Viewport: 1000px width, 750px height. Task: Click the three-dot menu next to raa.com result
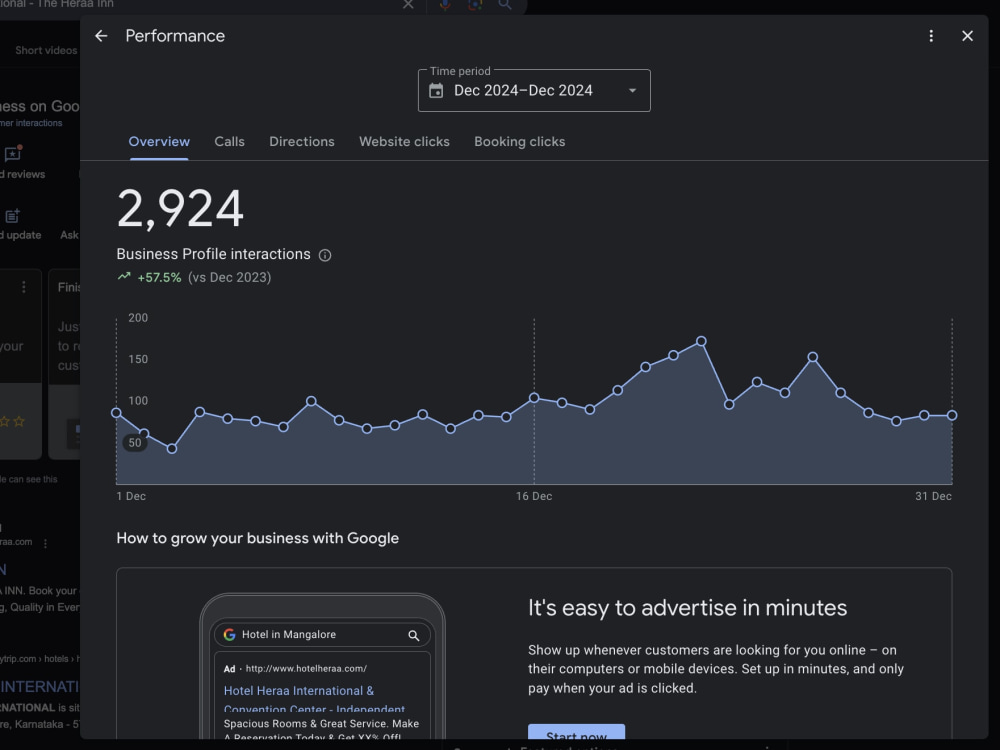point(45,543)
